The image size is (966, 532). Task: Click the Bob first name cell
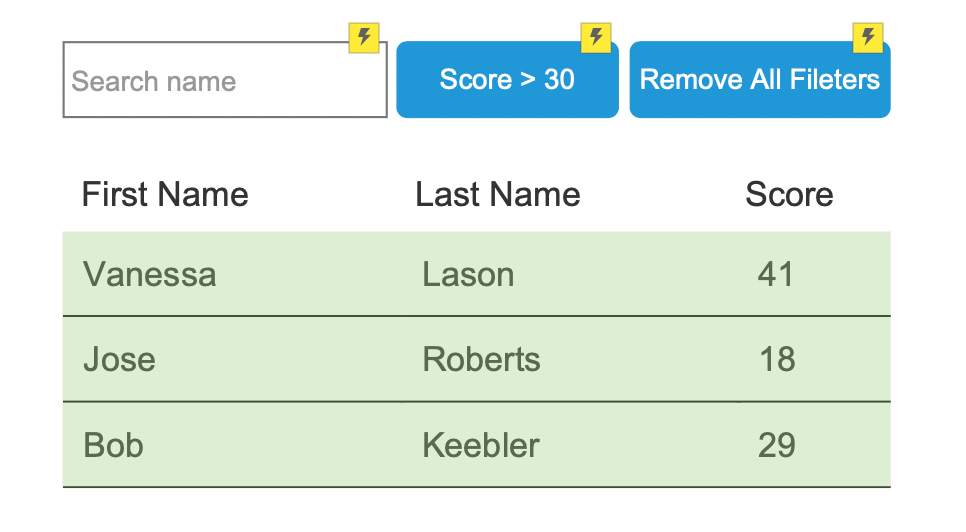coord(113,445)
